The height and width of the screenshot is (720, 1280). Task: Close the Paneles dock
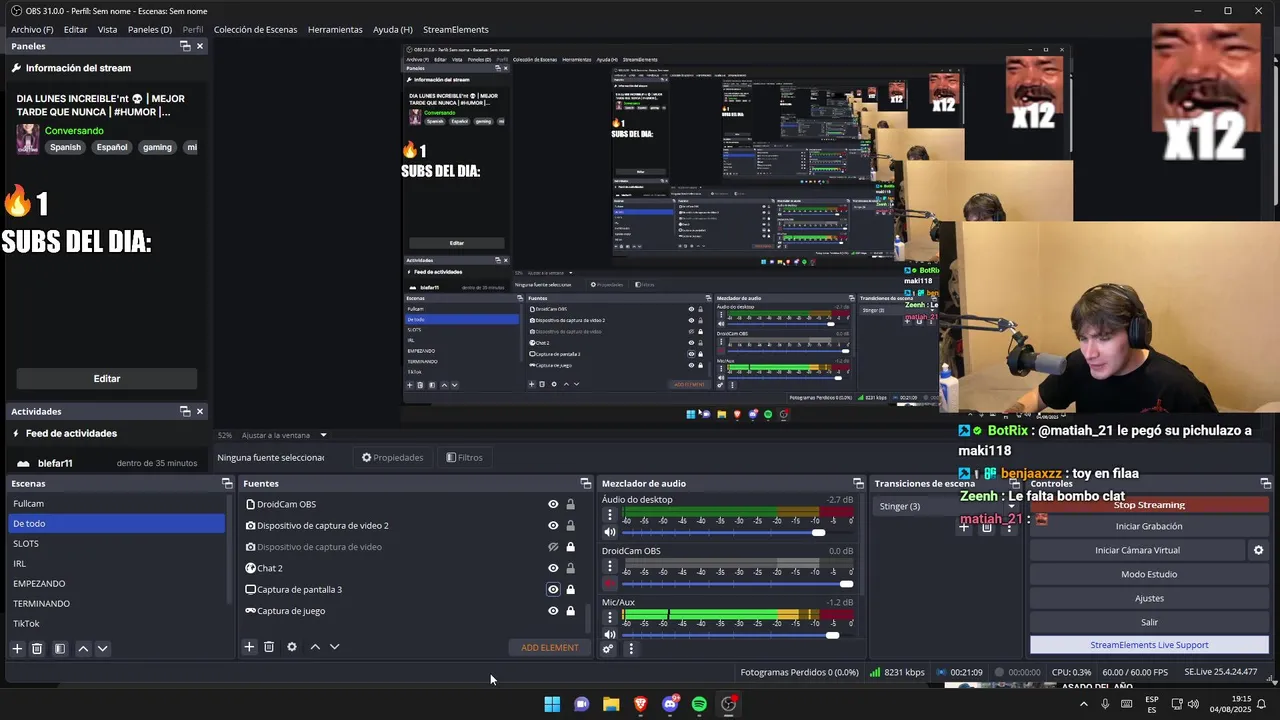pyautogui.click(x=200, y=46)
